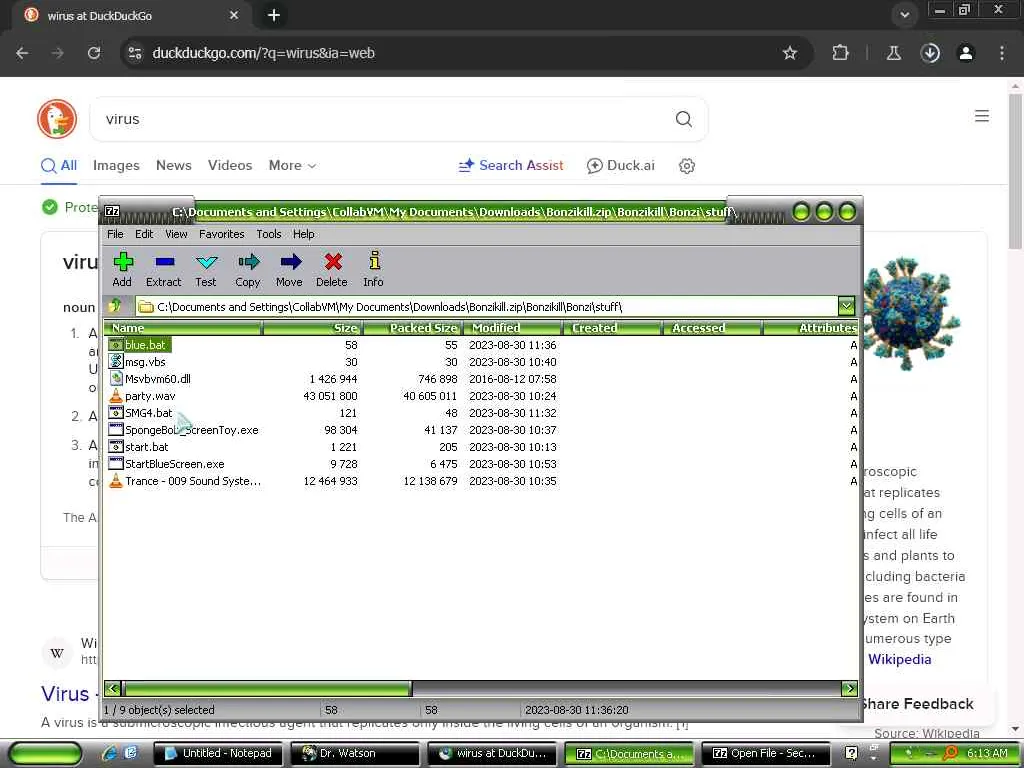Click the Search Assist link

[511, 165]
